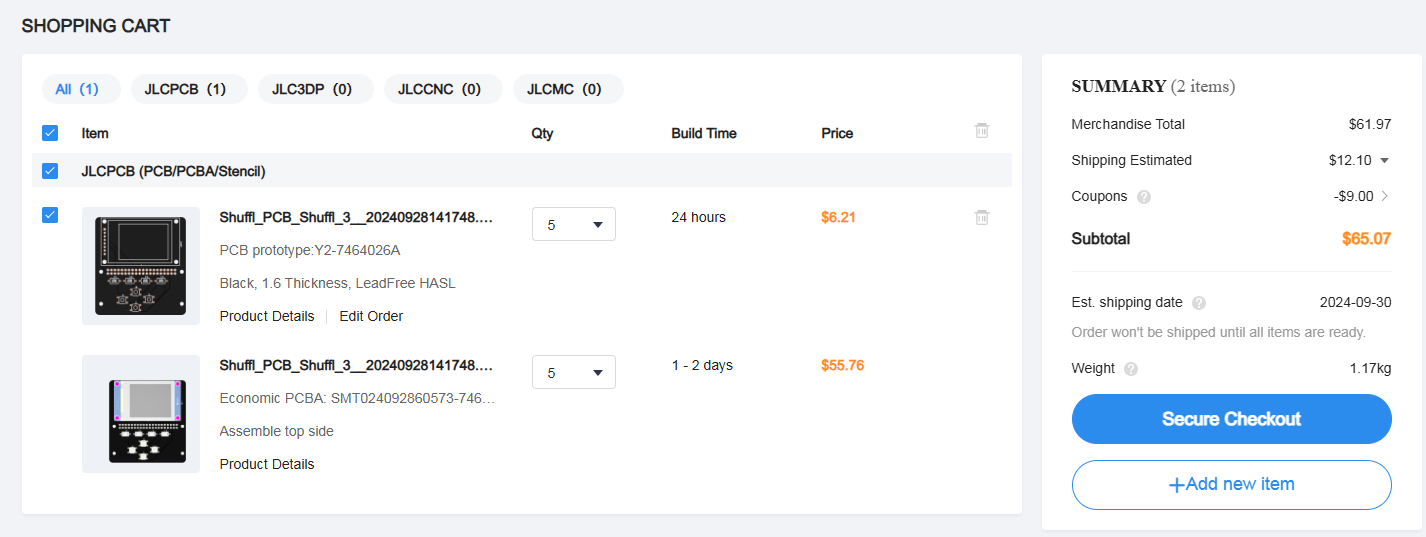
Task: Click the Secure Checkout button
Action: point(1232,419)
